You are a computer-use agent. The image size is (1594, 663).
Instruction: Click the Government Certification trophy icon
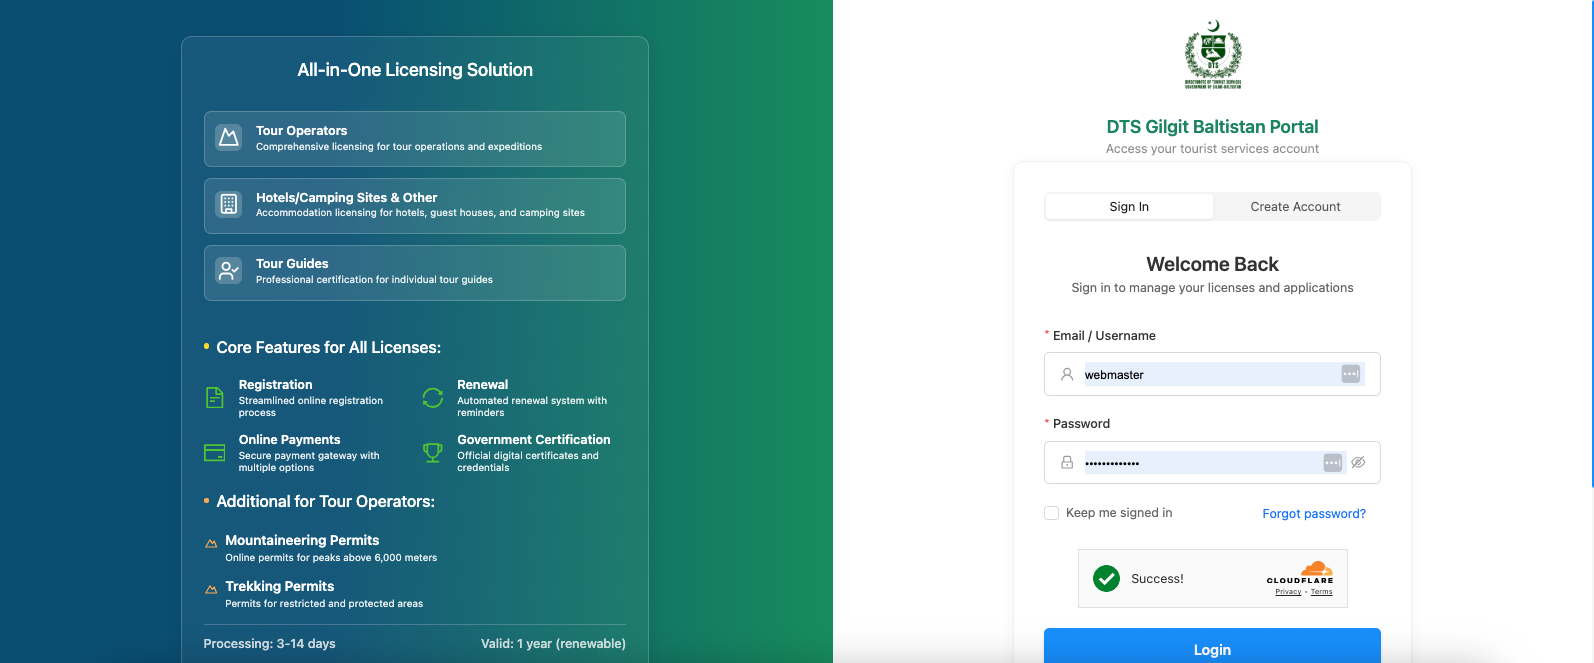point(433,453)
